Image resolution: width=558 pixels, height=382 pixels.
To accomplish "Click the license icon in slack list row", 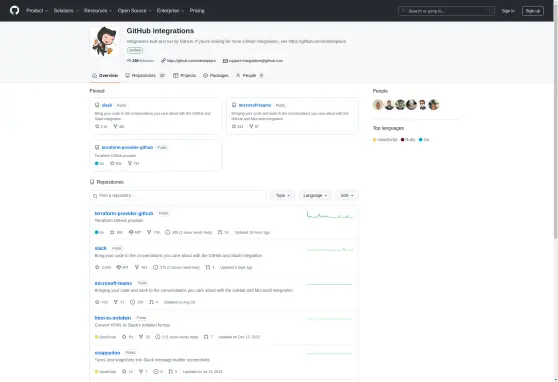I will (x=119, y=267).
